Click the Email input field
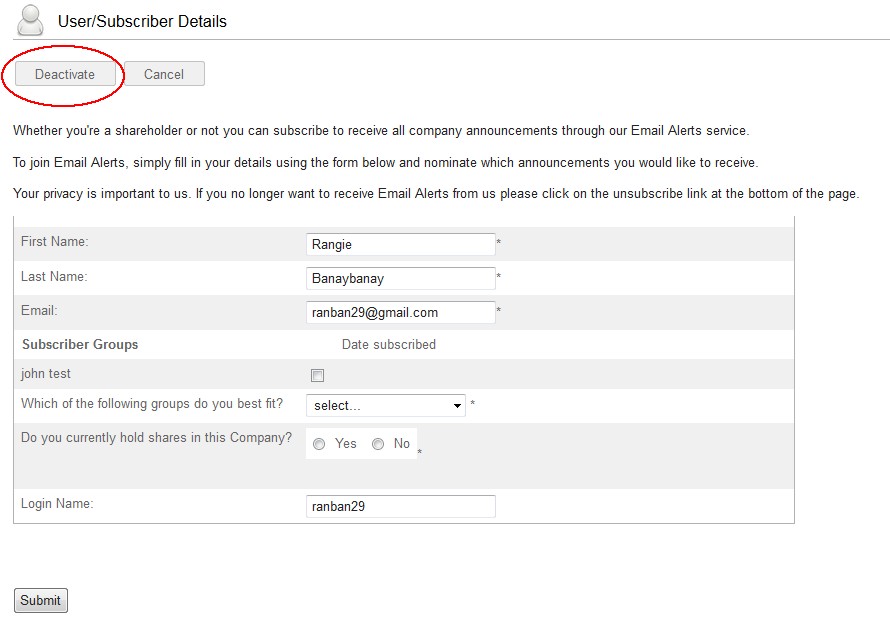 401,313
